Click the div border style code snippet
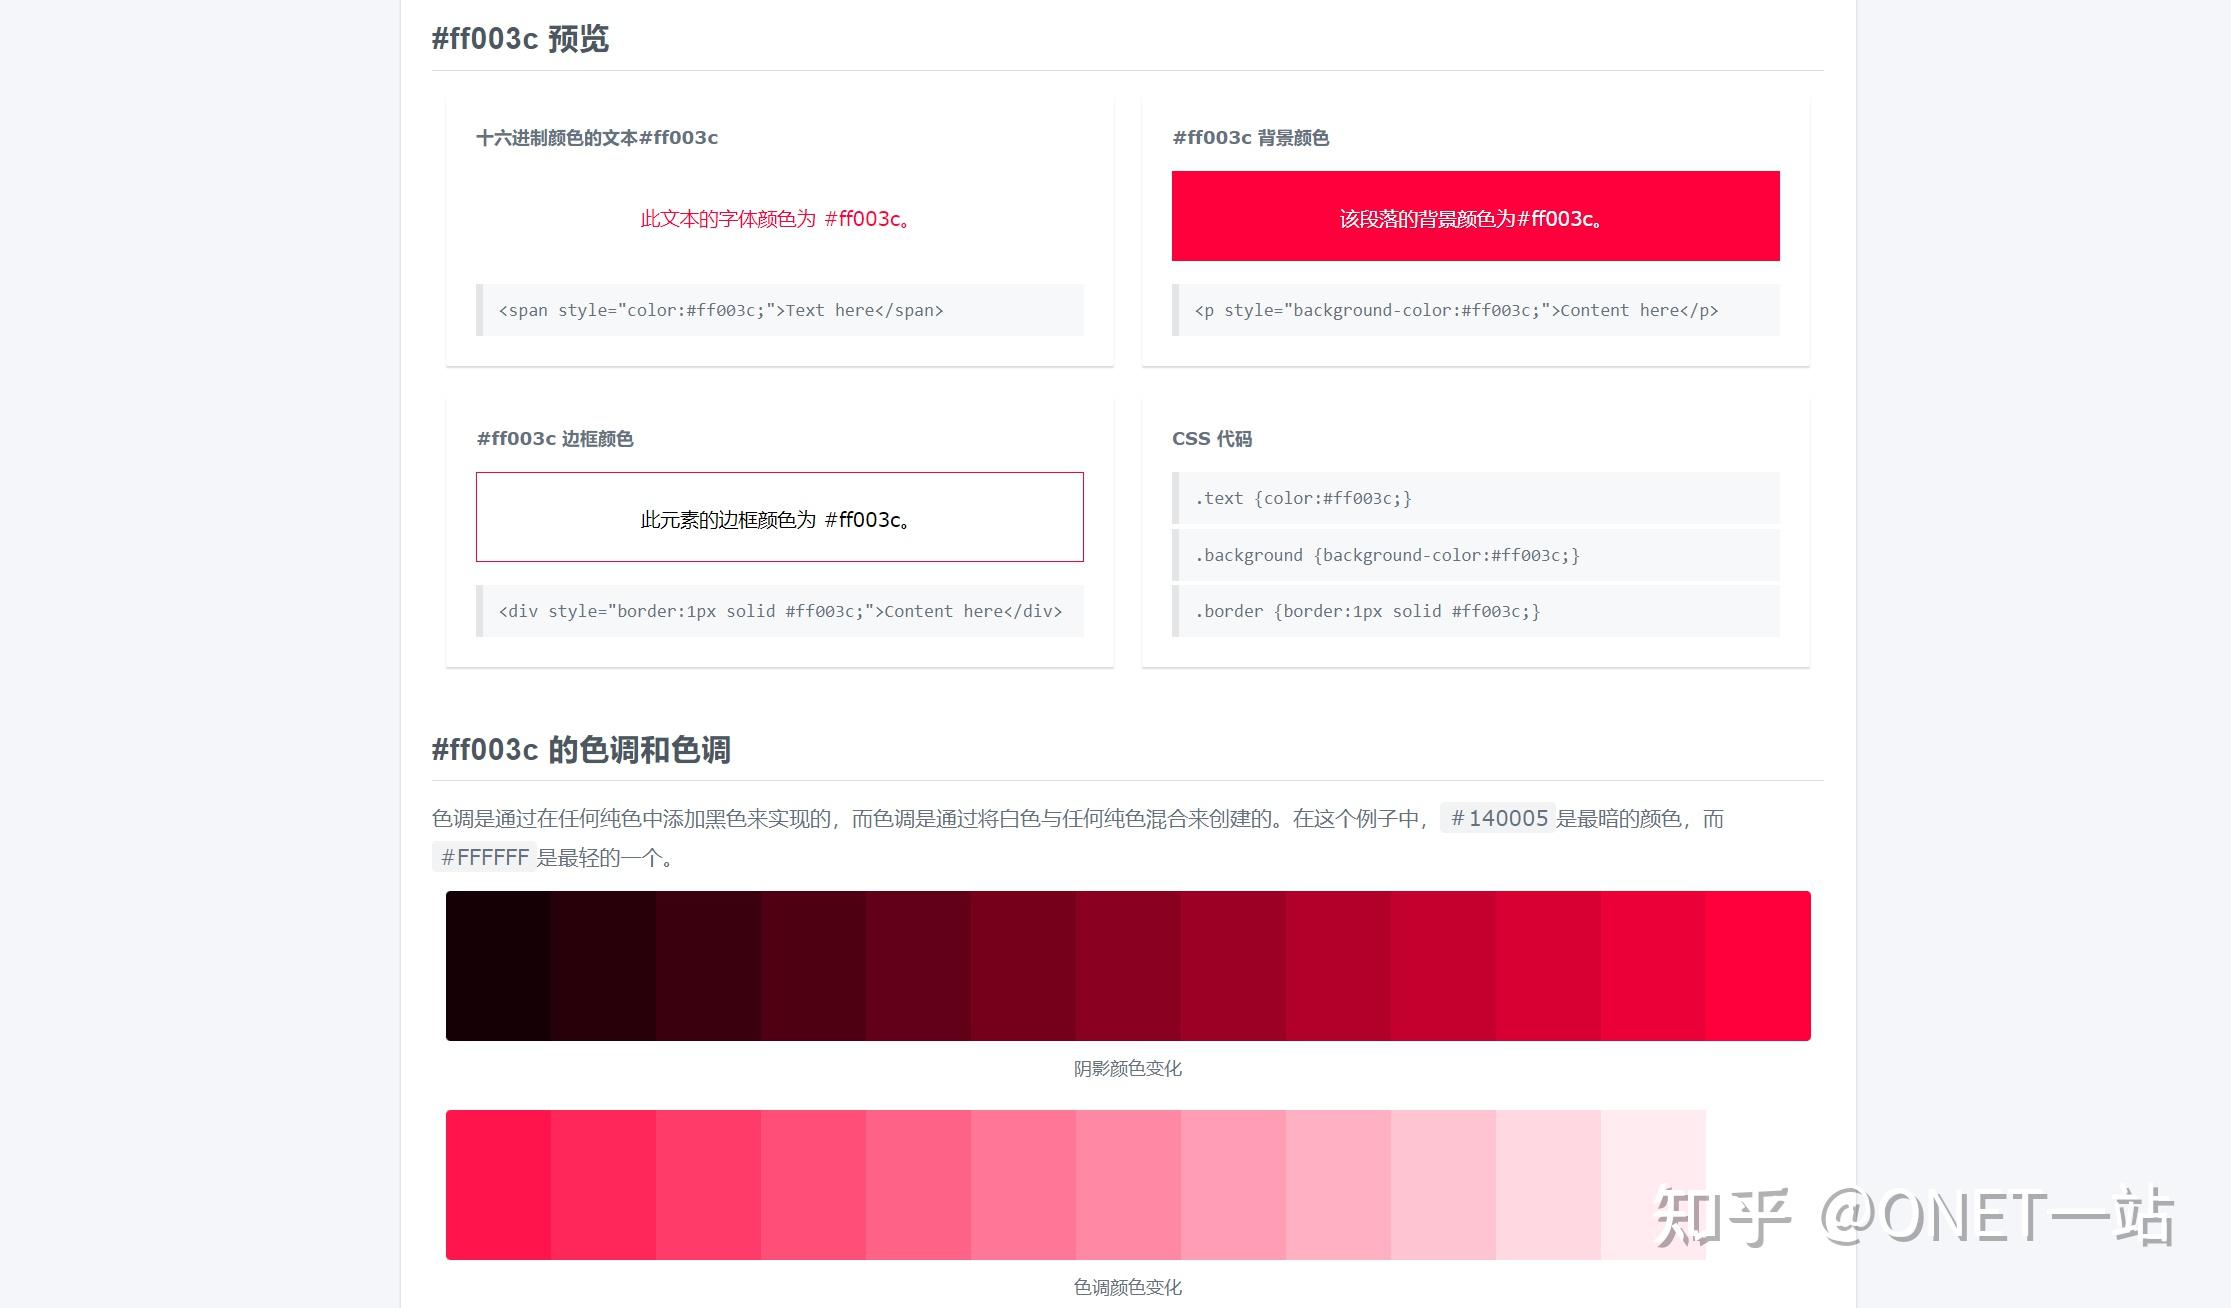2231x1308 pixels. tap(780, 610)
